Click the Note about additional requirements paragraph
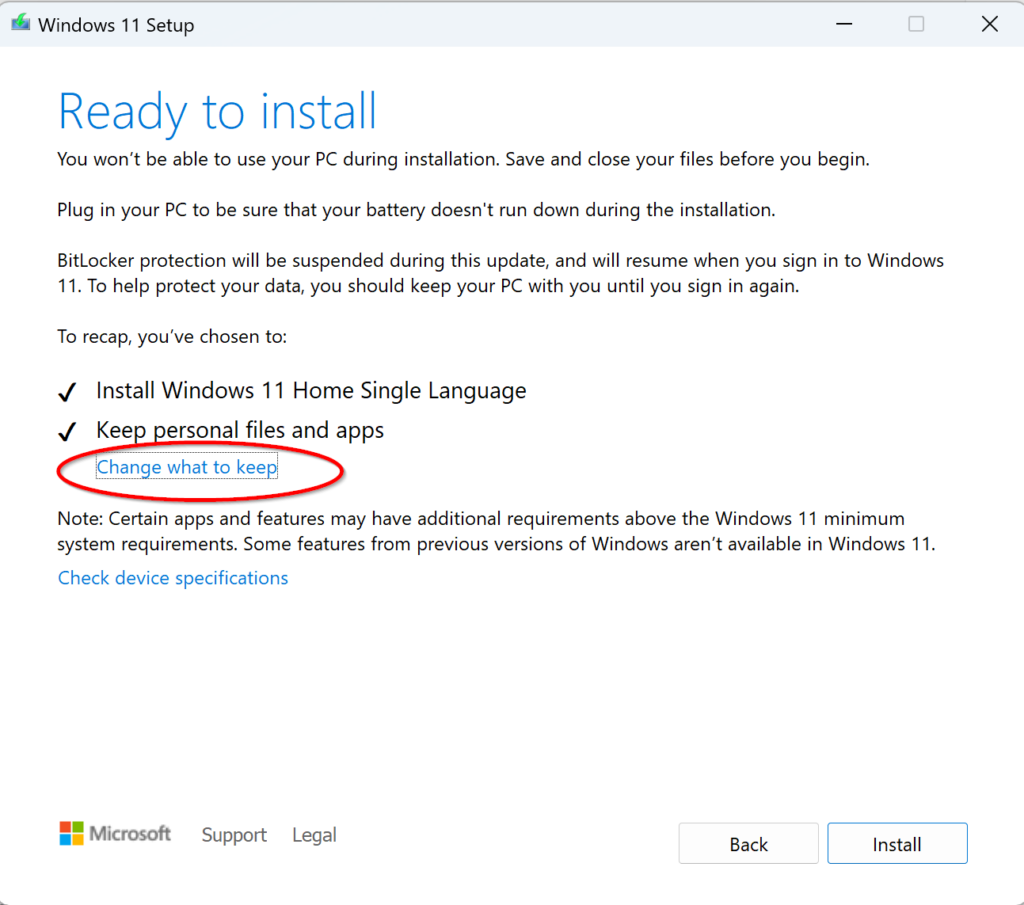Screen dimensions: 1024x905 [x=496, y=532]
